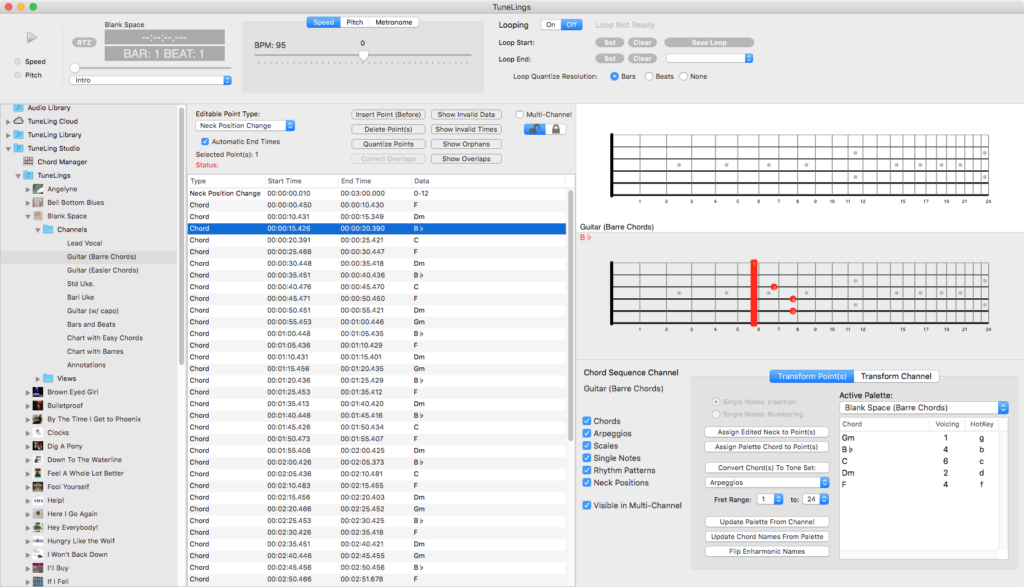Click the Blank Space album artwork
1024x587 pixels.
pyautogui.click(x=38, y=216)
